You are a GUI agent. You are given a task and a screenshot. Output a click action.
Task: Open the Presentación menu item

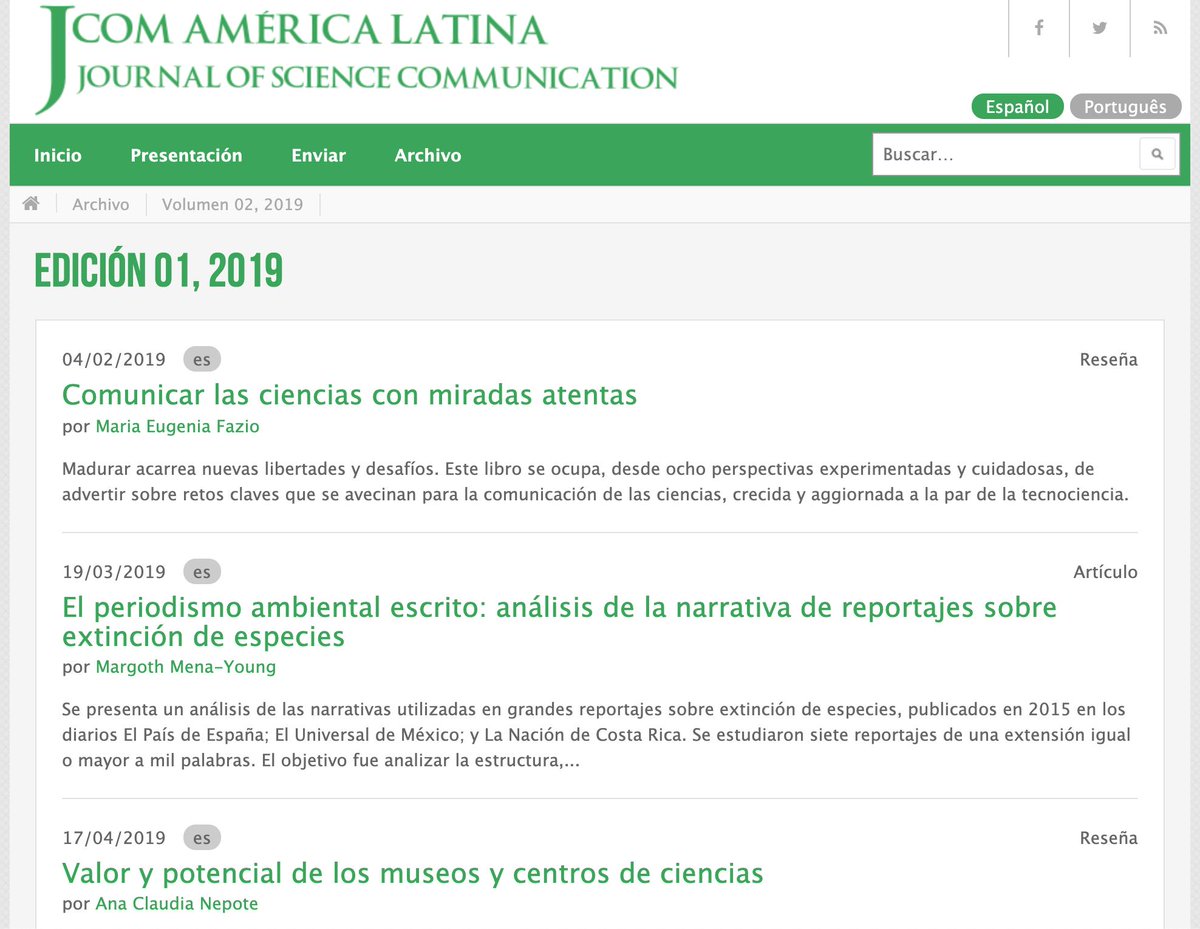(186, 155)
